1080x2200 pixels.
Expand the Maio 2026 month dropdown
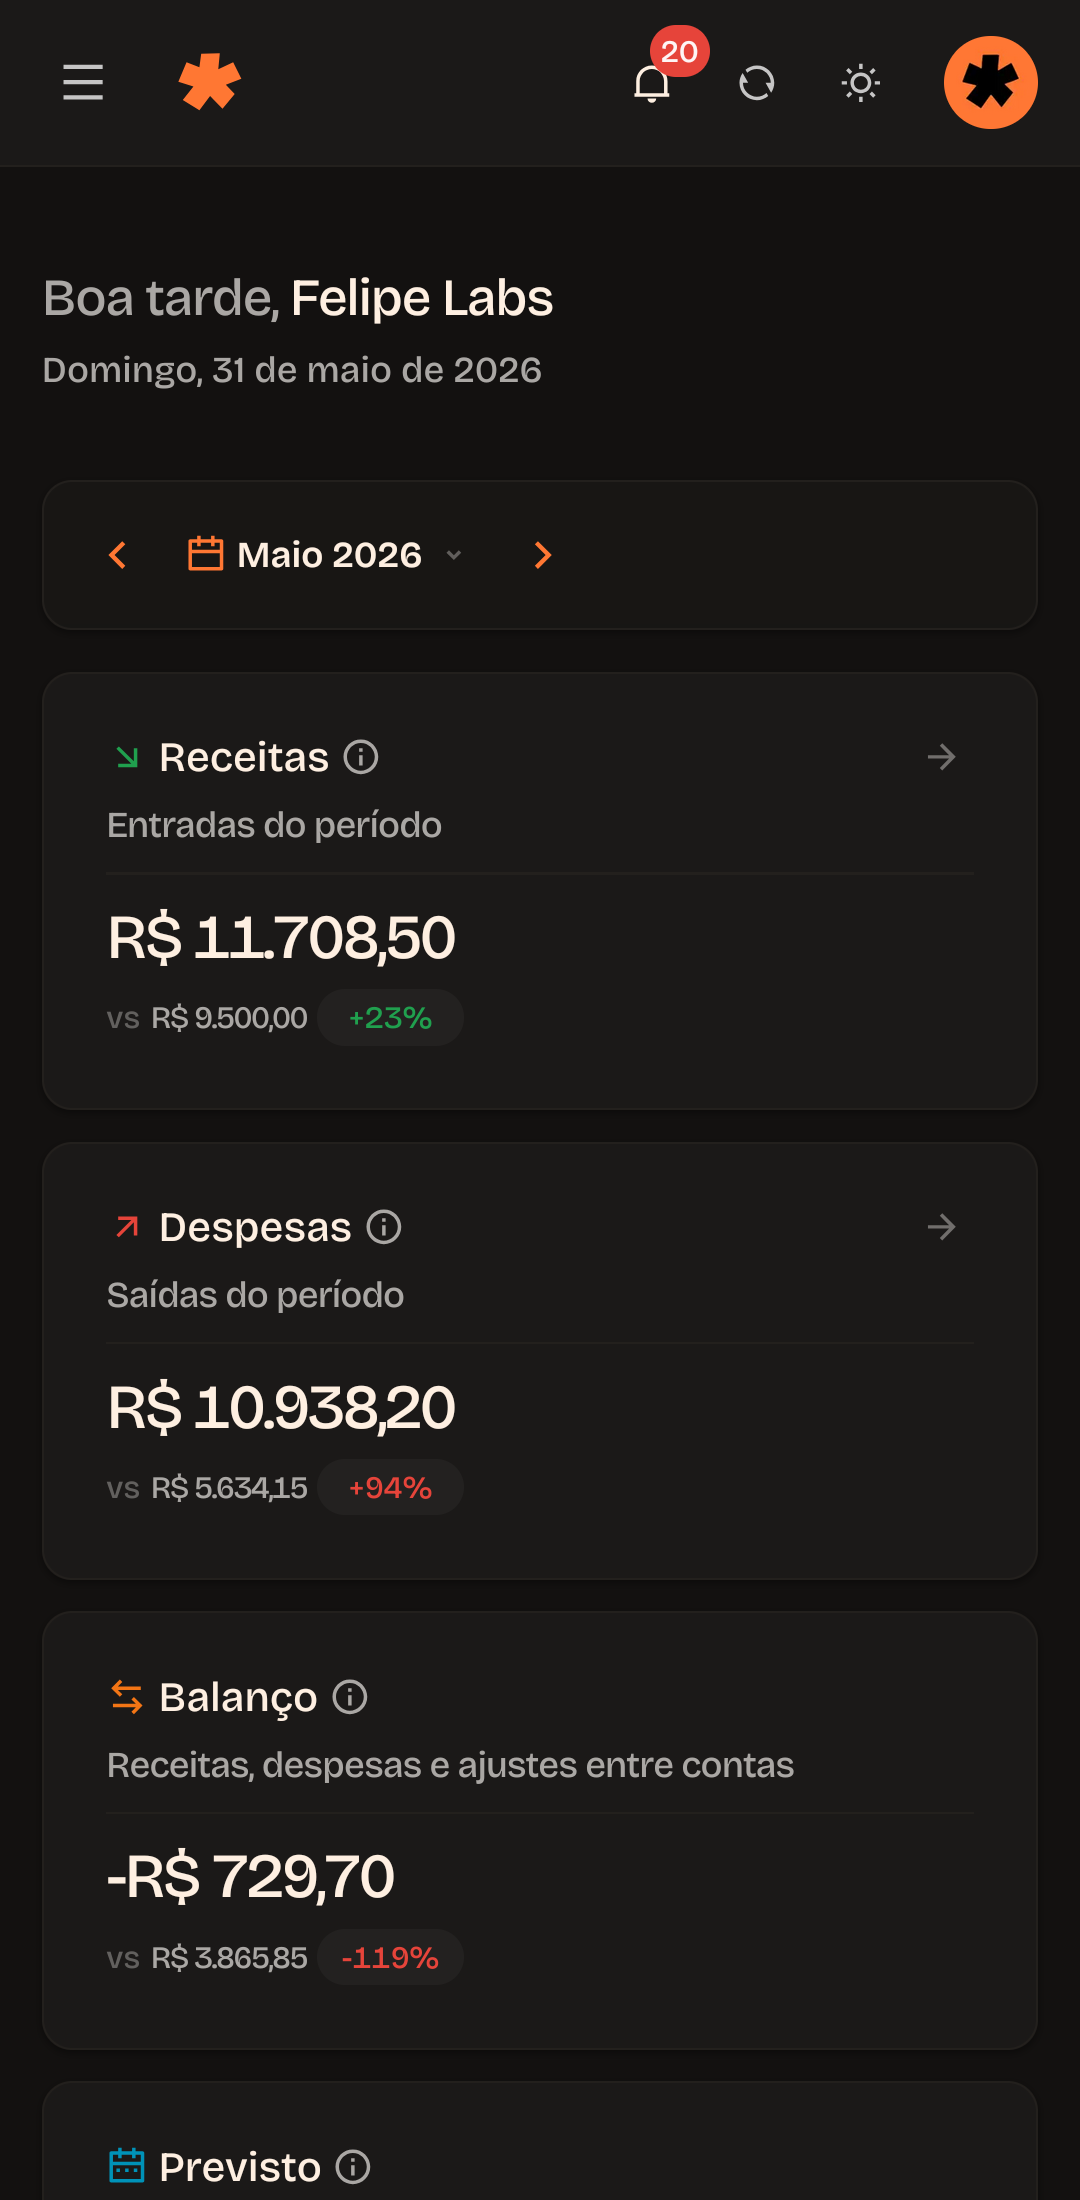click(x=326, y=555)
